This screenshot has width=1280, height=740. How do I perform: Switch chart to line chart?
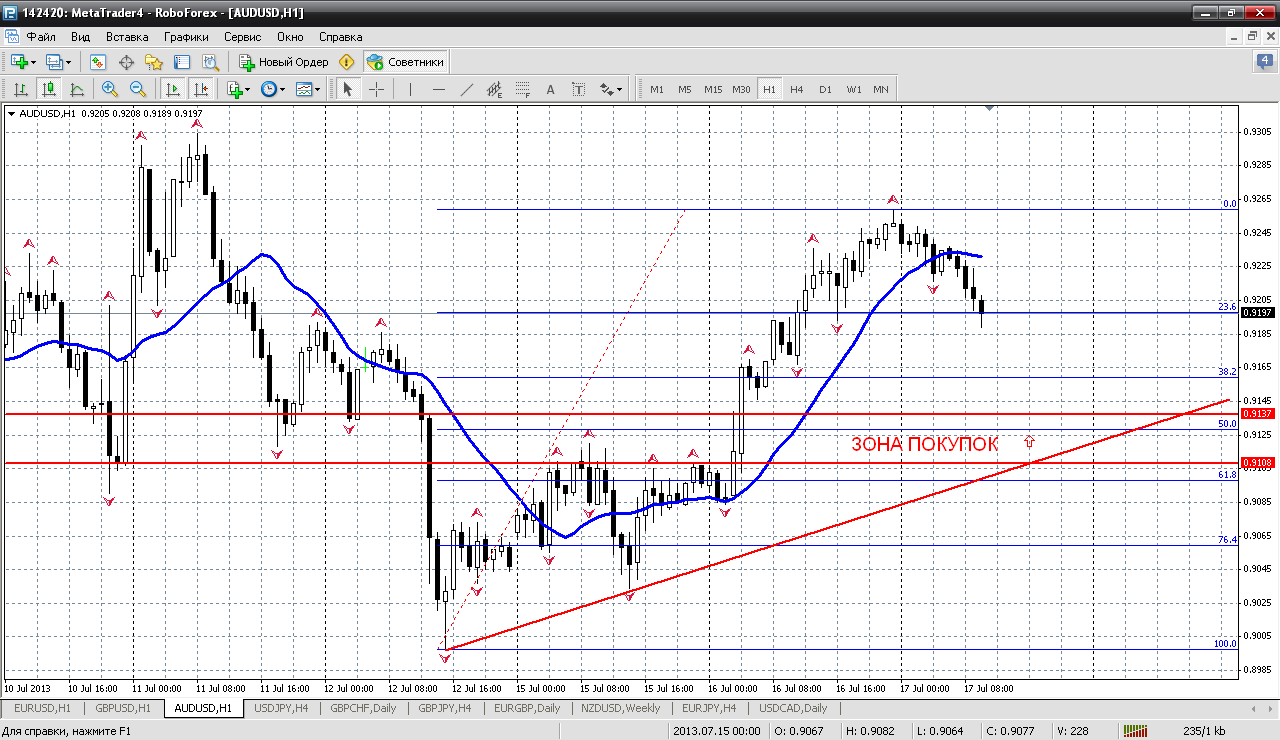click(x=76, y=89)
